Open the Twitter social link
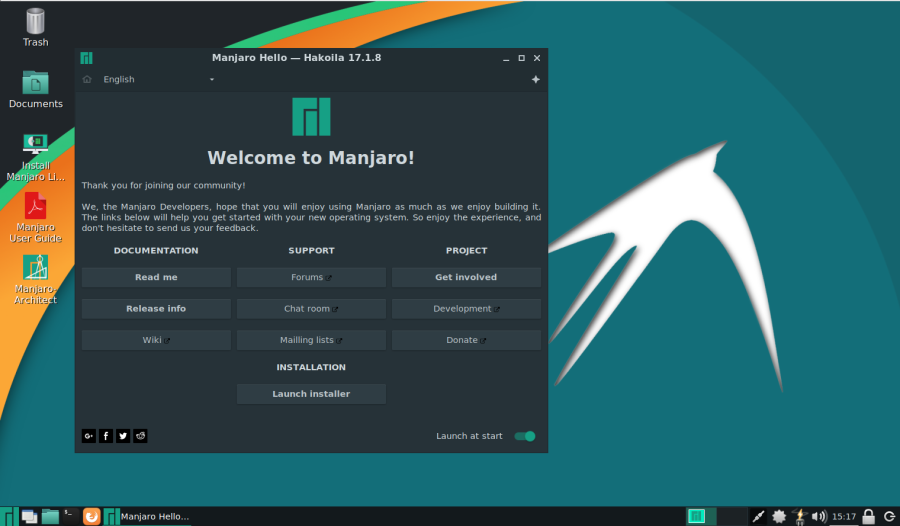 (123, 436)
